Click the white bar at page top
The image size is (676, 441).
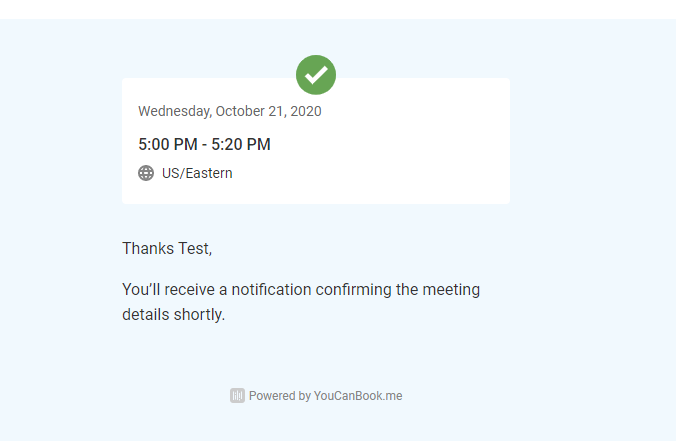[x=338, y=9]
